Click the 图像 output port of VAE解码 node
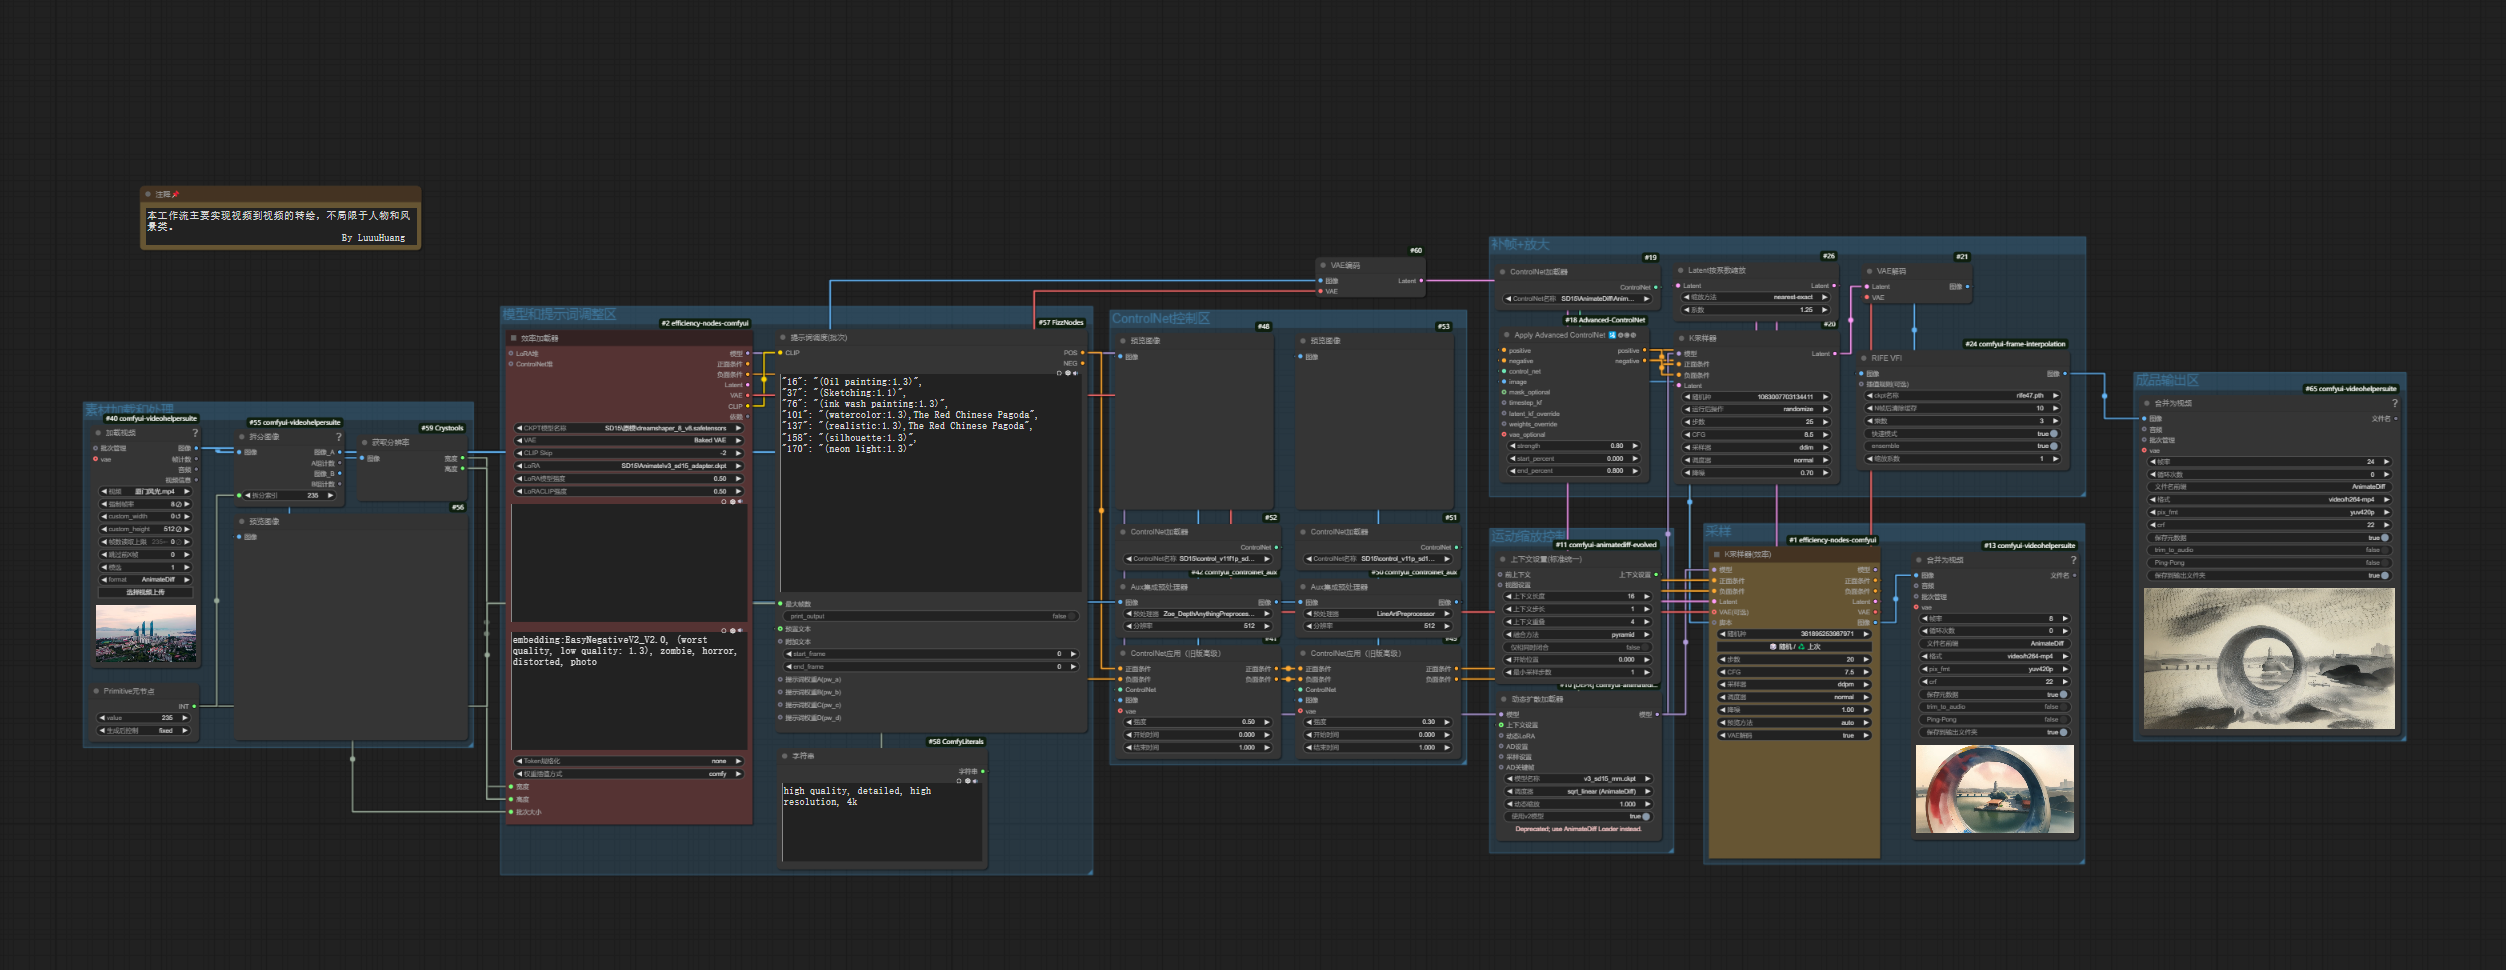2506x970 pixels. (1967, 287)
